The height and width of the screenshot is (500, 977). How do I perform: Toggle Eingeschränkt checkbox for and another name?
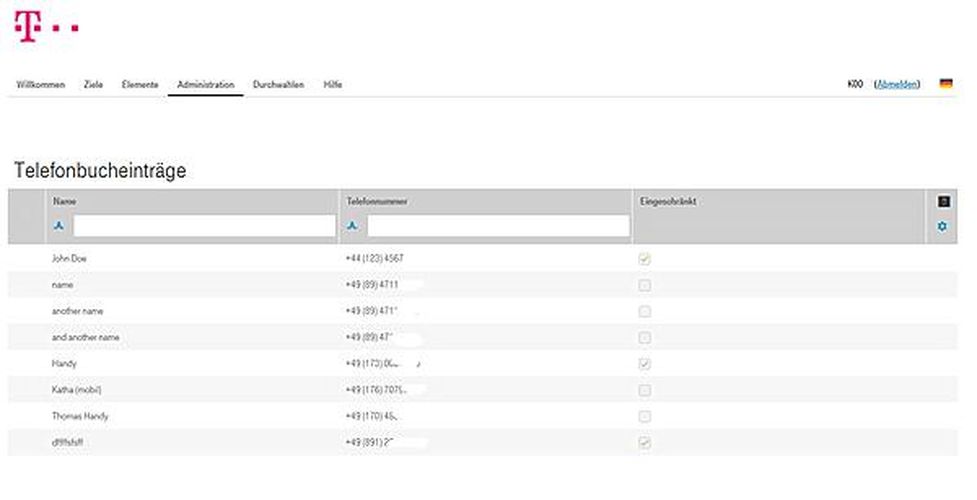click(x=645, y=337)
